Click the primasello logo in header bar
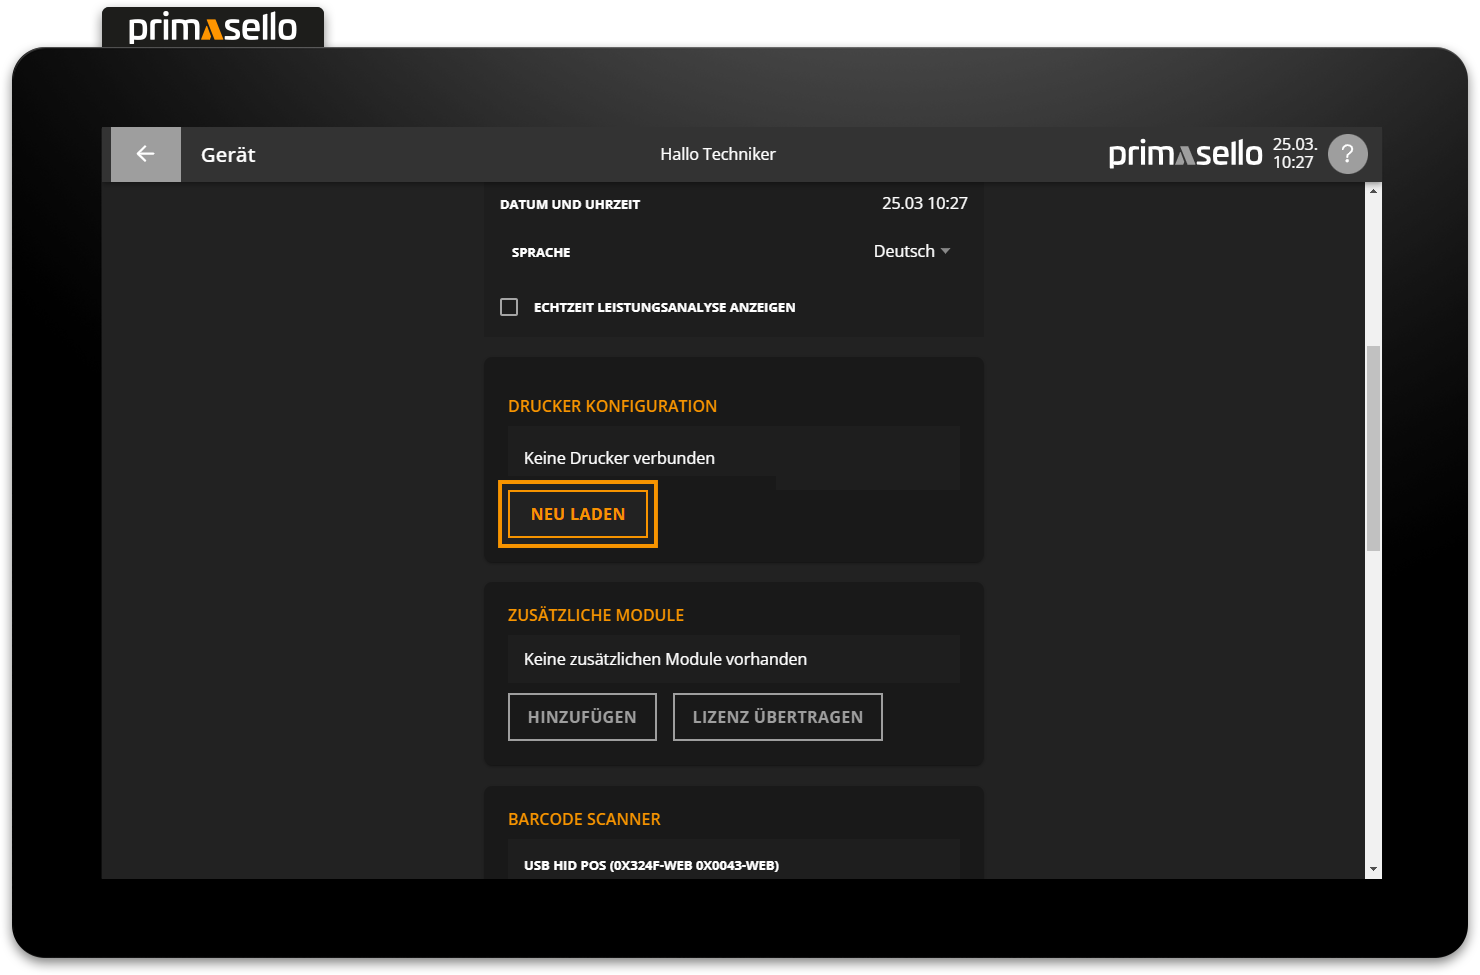 (x=1185, y=154)
